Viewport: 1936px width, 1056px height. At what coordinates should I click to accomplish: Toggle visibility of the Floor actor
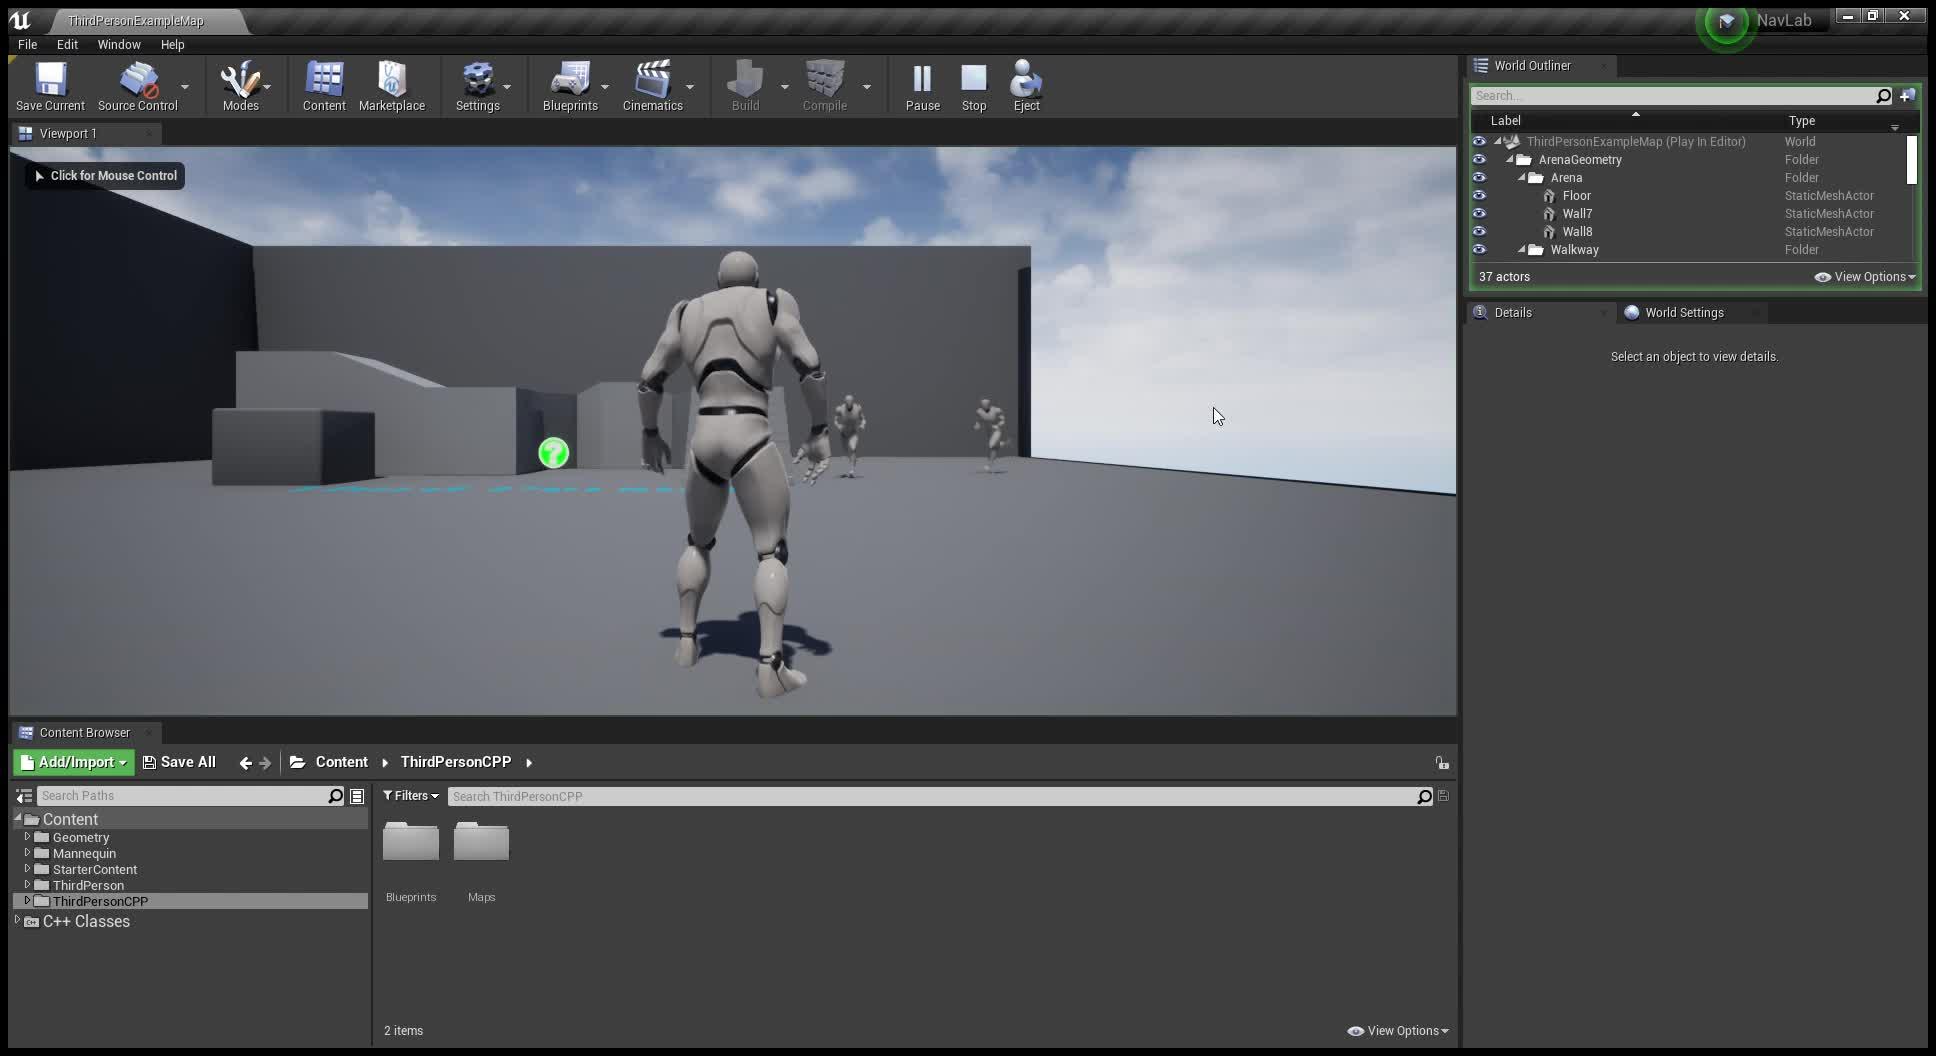tap(1480, 195)
